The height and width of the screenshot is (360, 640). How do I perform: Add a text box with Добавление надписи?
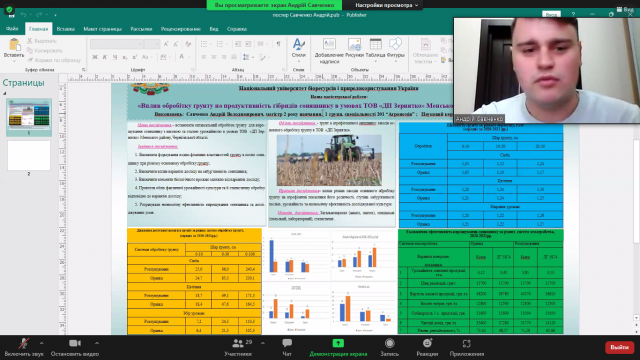[x=329, y=51]
